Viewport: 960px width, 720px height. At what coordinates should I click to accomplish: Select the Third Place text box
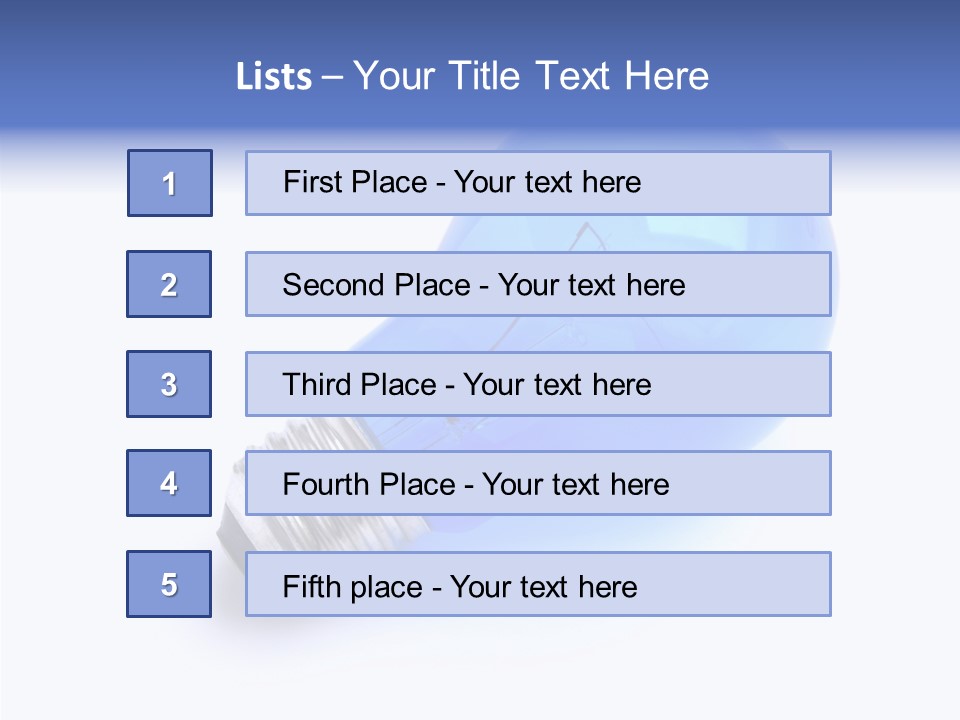[538, 384]
